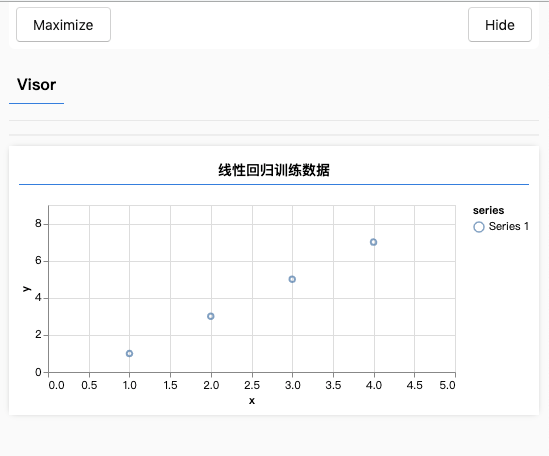Click the x axis title label
Image resolution: width=549 pixels, height=456 pixels.
[x=252, y=400]
